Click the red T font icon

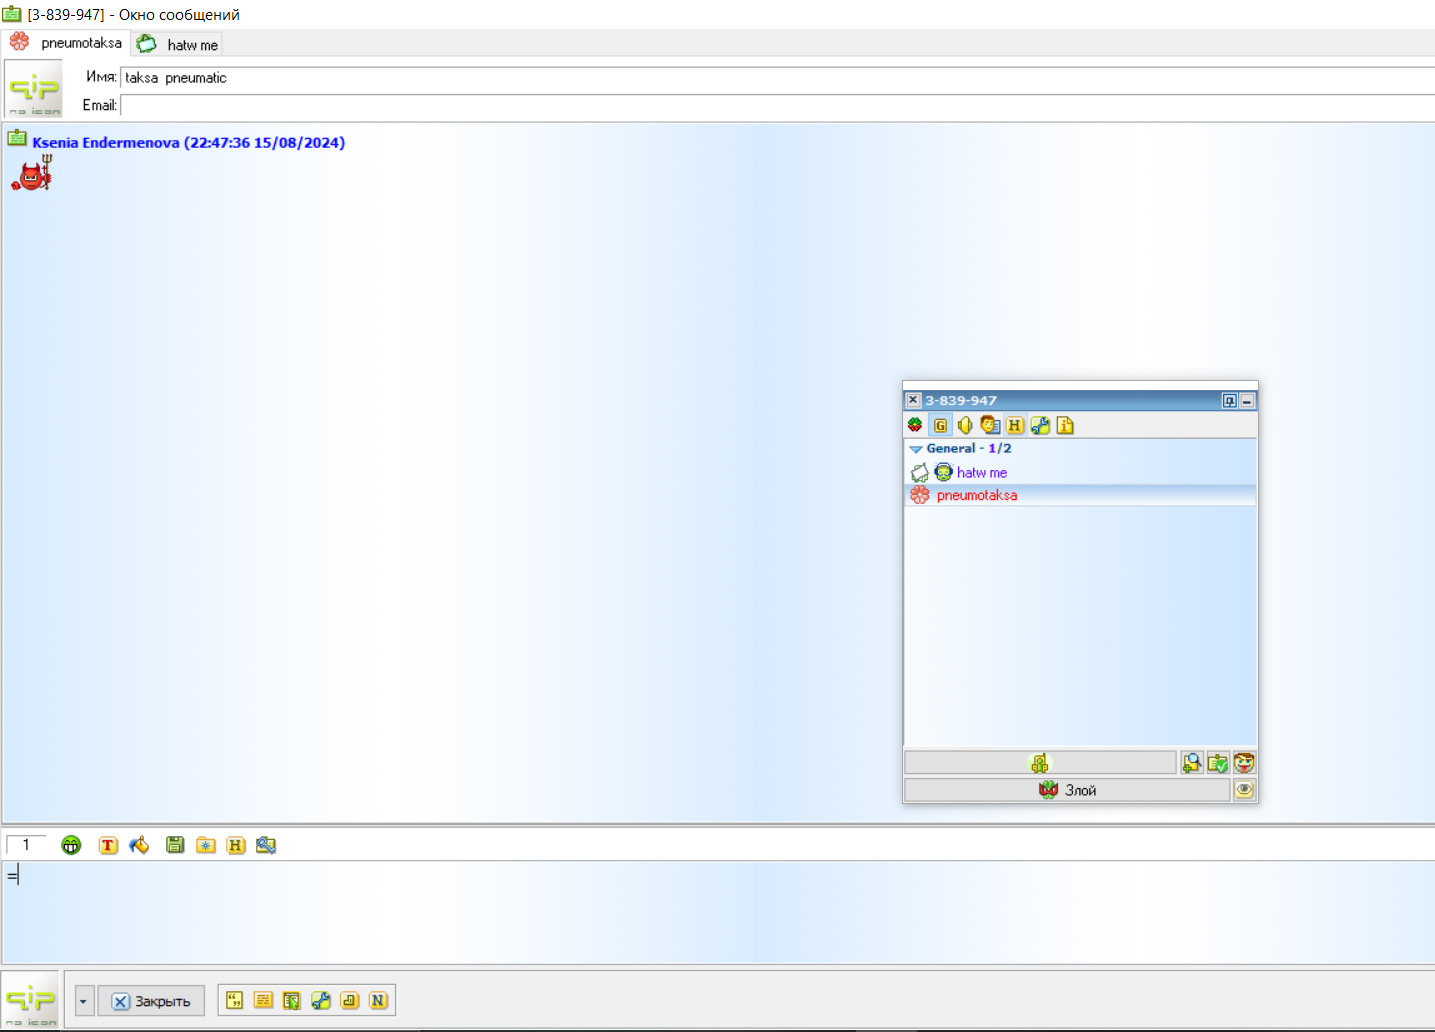108,845
